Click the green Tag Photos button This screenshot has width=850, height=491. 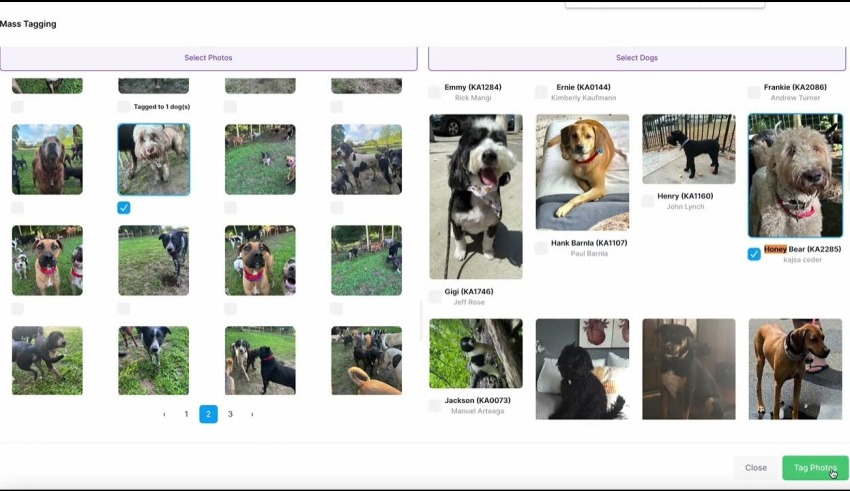coord(814,468)
